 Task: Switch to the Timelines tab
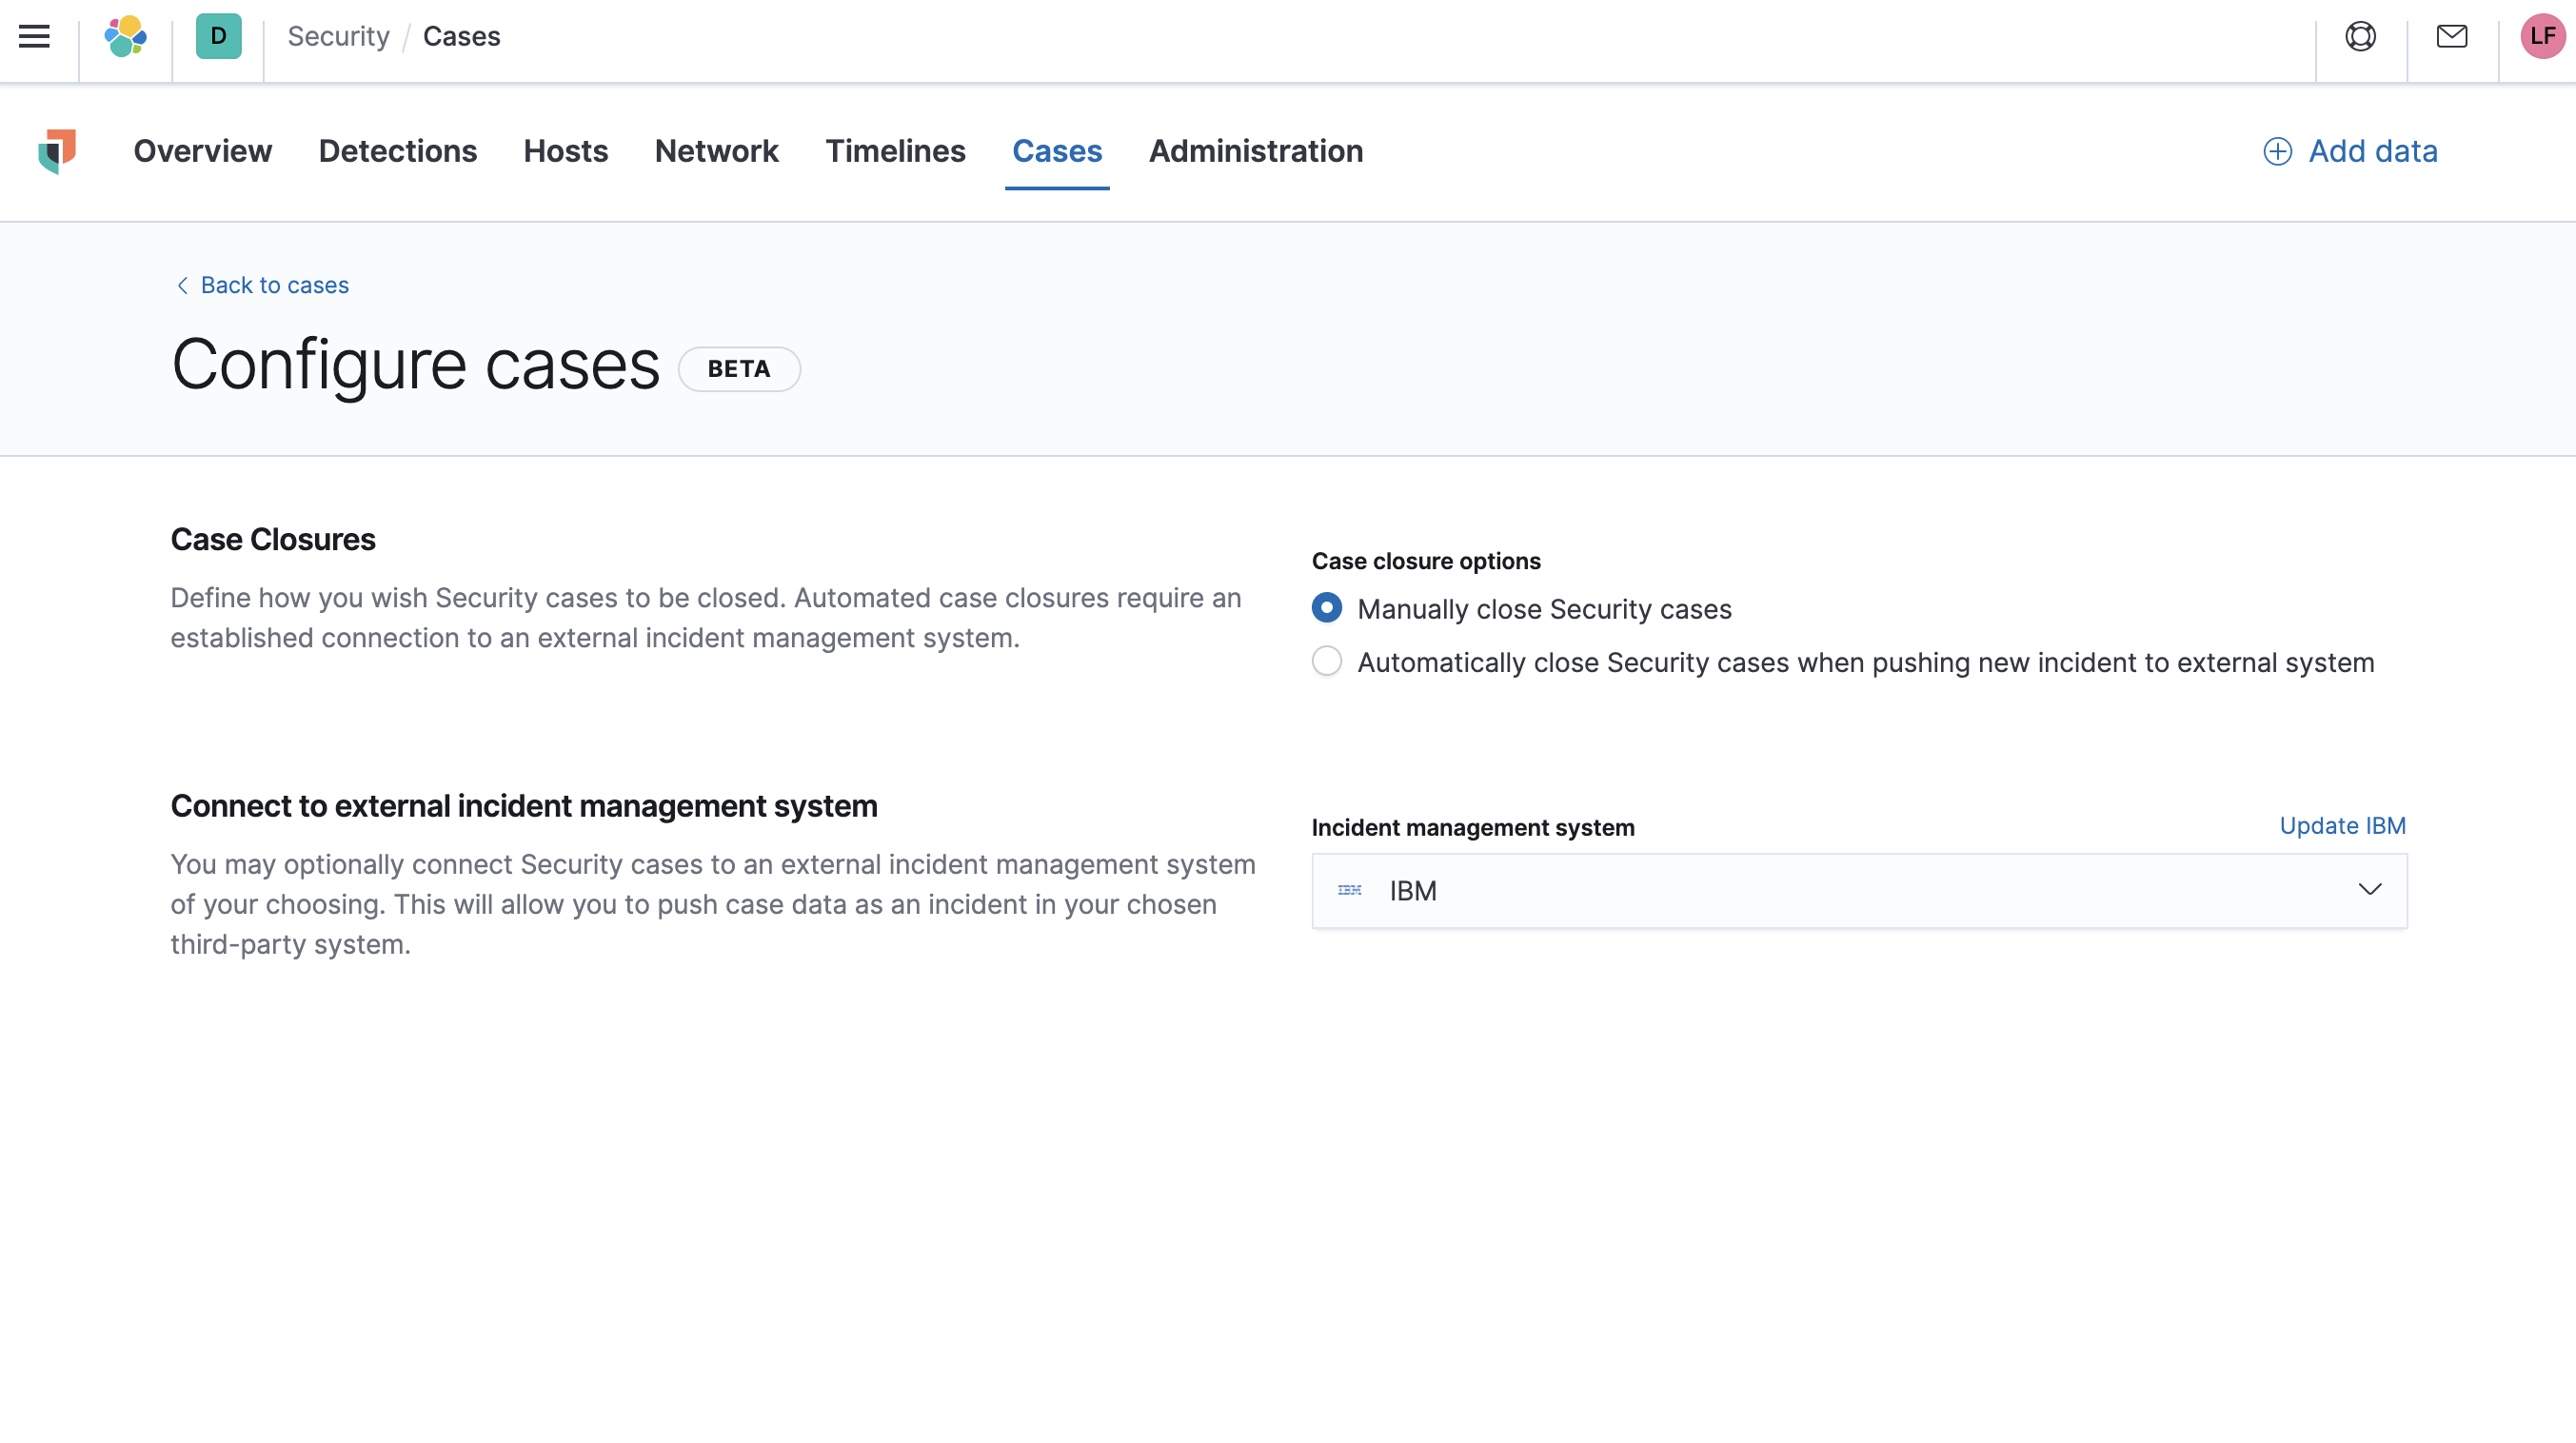(896, 151)
